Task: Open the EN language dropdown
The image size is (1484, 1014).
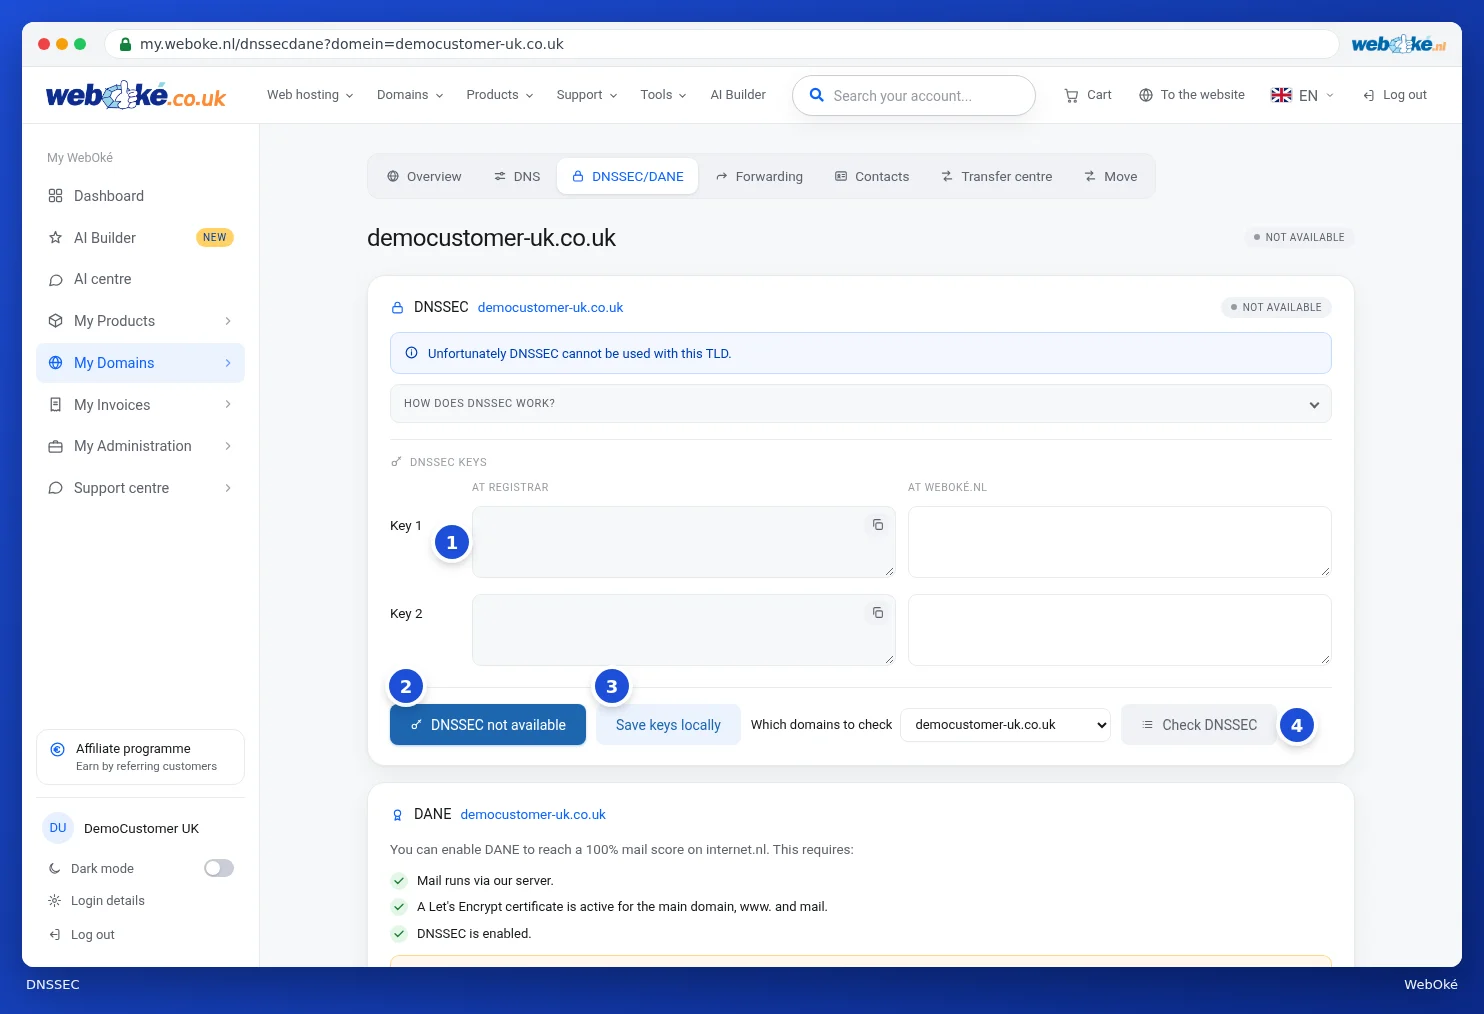Action: tap(1302, 95)
